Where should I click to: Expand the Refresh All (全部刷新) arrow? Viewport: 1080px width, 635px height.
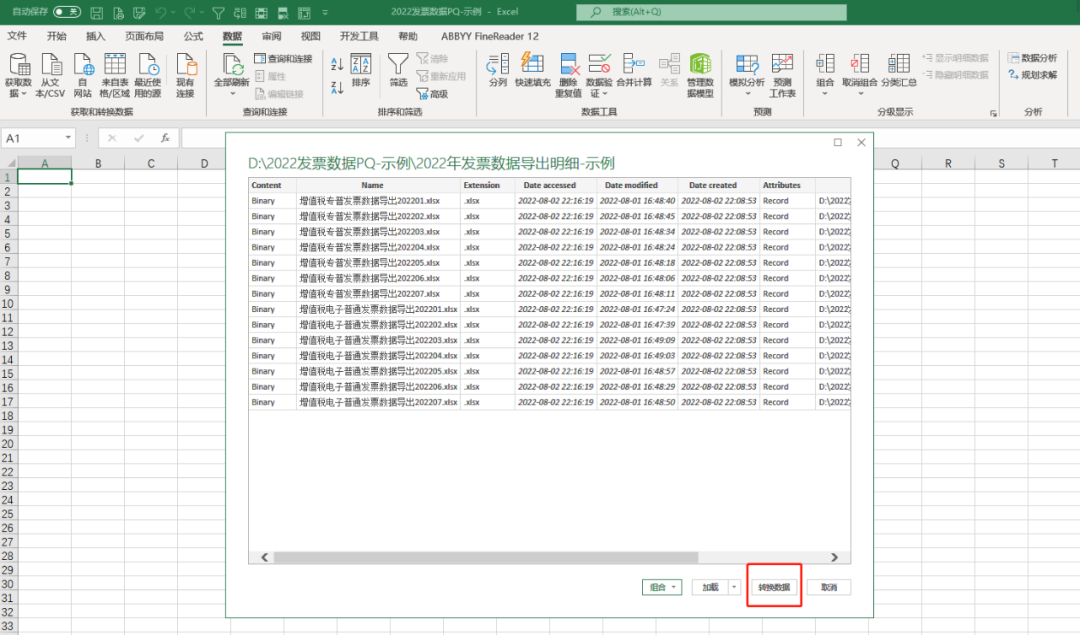232,94
